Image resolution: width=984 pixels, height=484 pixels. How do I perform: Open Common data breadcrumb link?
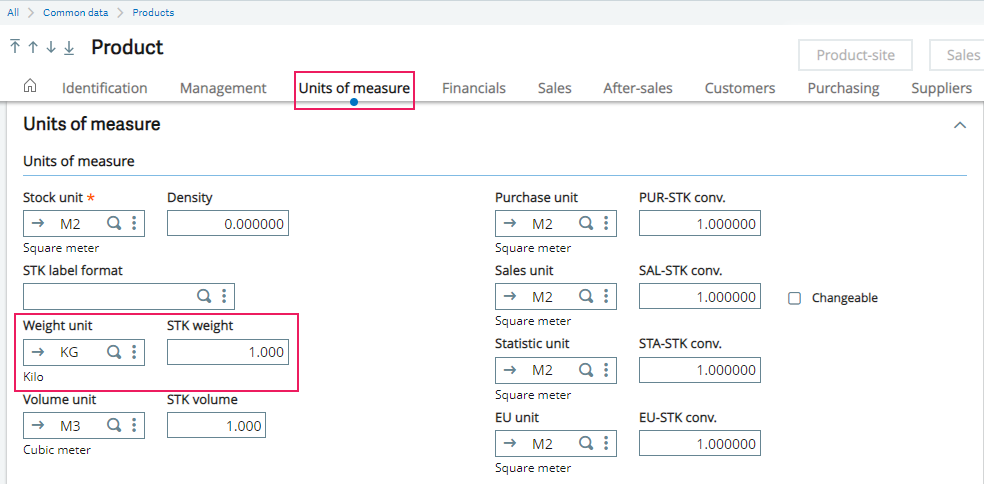(x=76, y=13)
